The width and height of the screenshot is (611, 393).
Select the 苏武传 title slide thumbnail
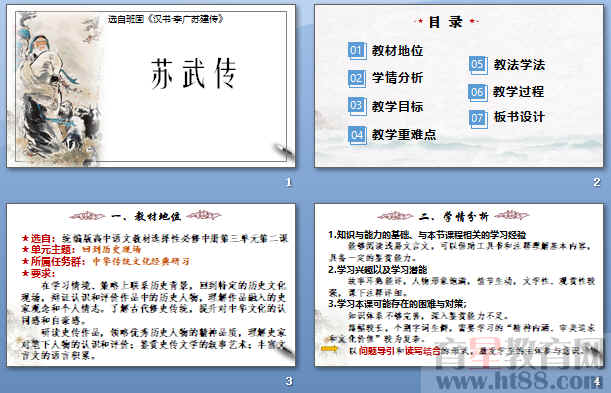151,86
